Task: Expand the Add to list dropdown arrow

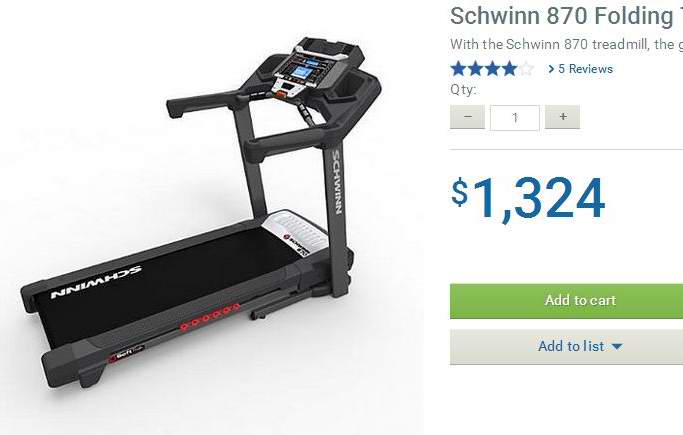Action: point(617,347)
